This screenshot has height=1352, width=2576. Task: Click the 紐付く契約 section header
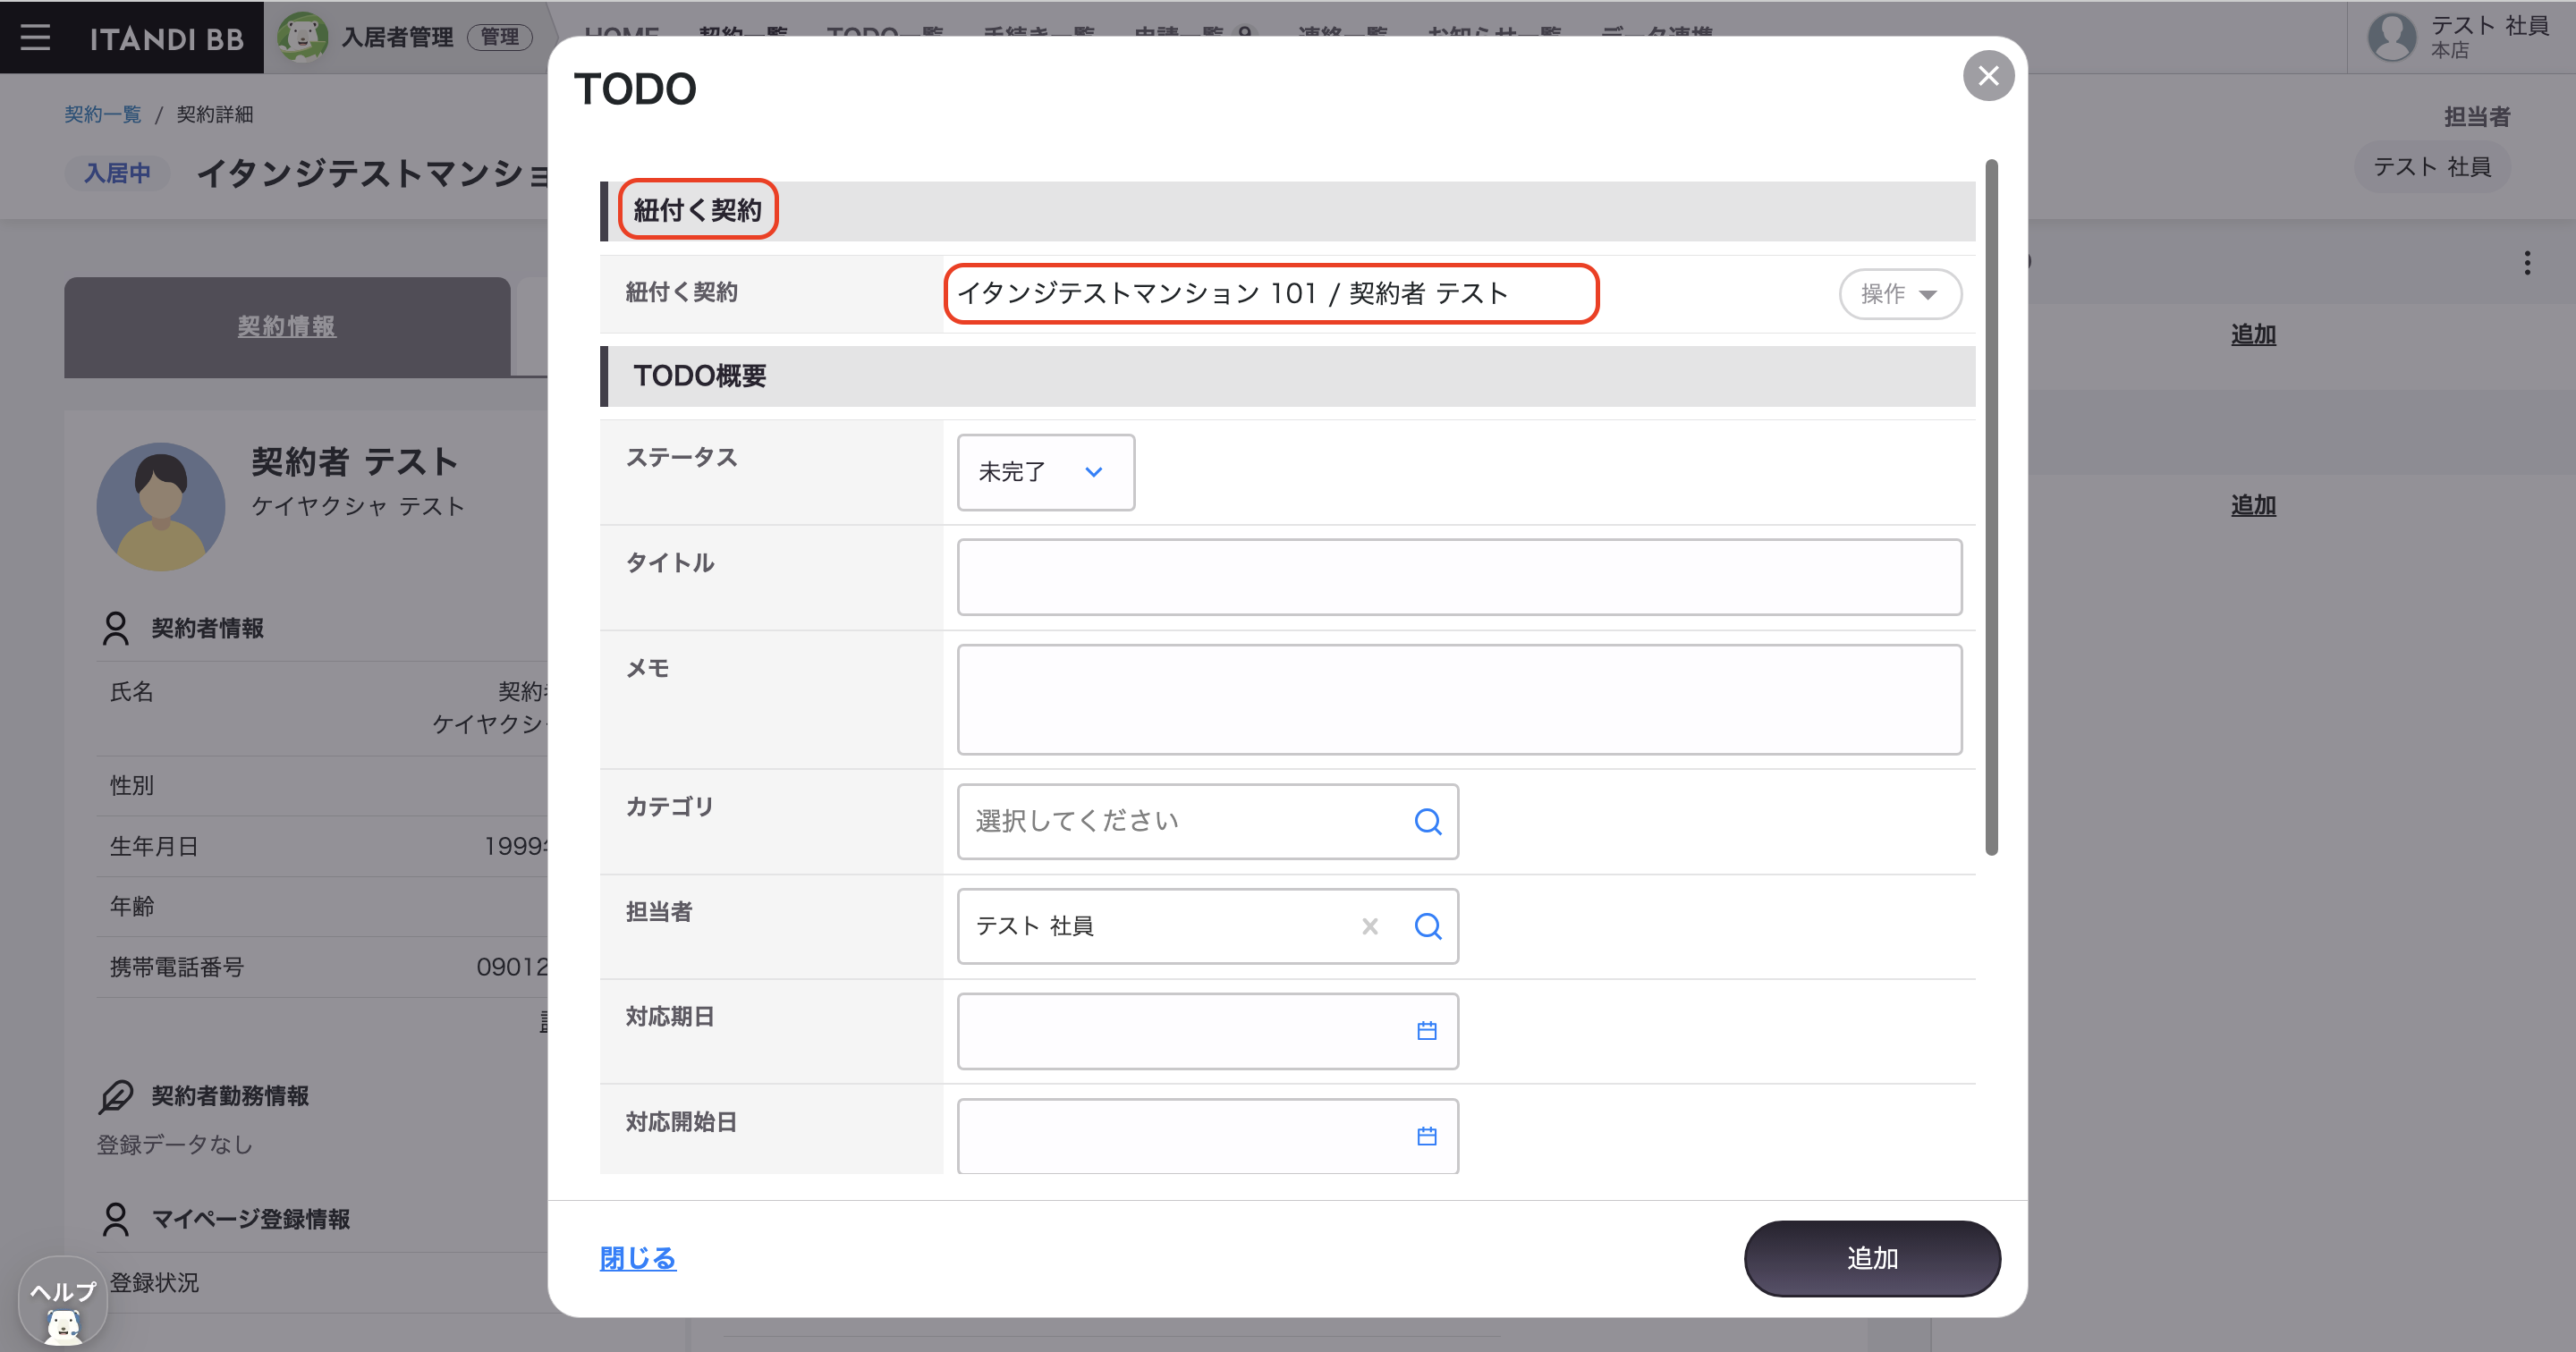point(1288,211)
